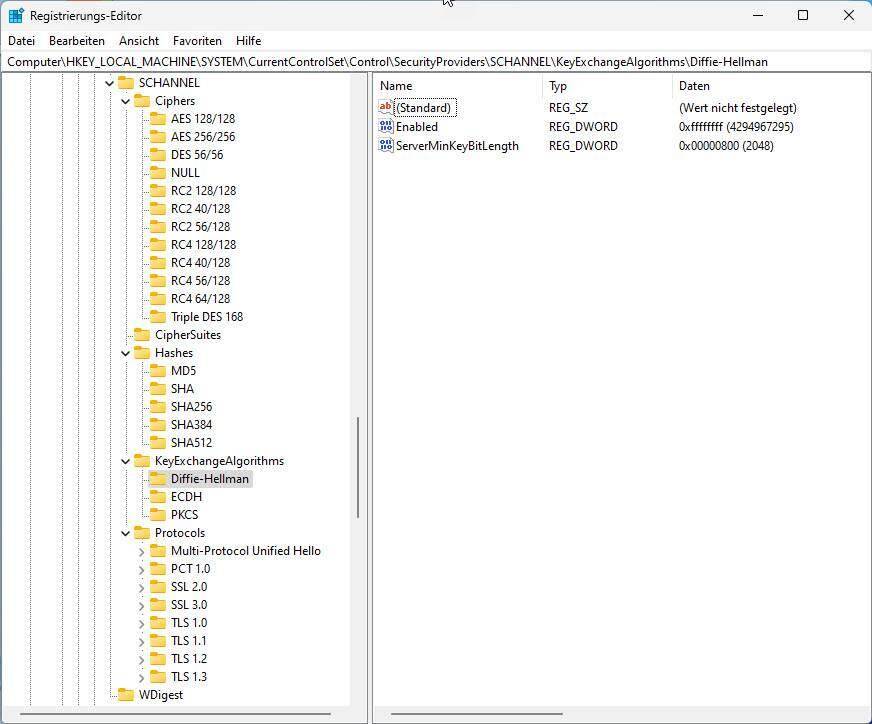Collapse the KeyExchangeAlgorithms node
Viewport: 872px width, 724px height.
click(x=126, y=461)
